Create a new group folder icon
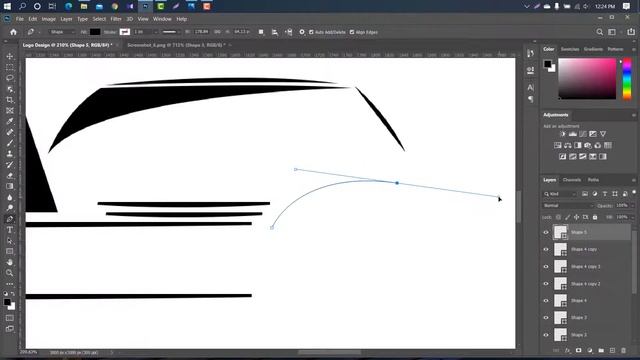The height and width of the screenshot is (360, 640). point(601,350)
